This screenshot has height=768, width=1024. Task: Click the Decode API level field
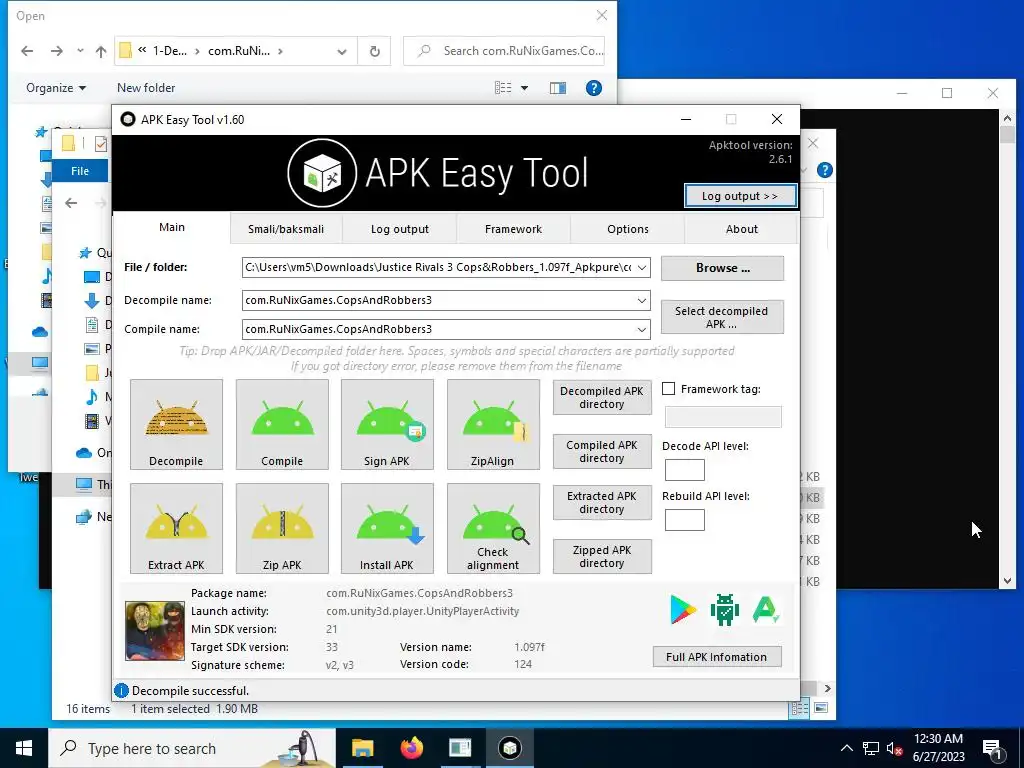(x=684, y=470)
